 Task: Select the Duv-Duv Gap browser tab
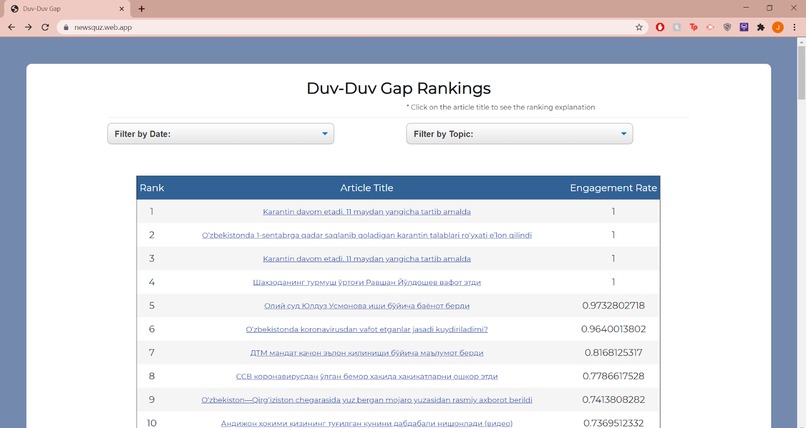tap(67, 9)
